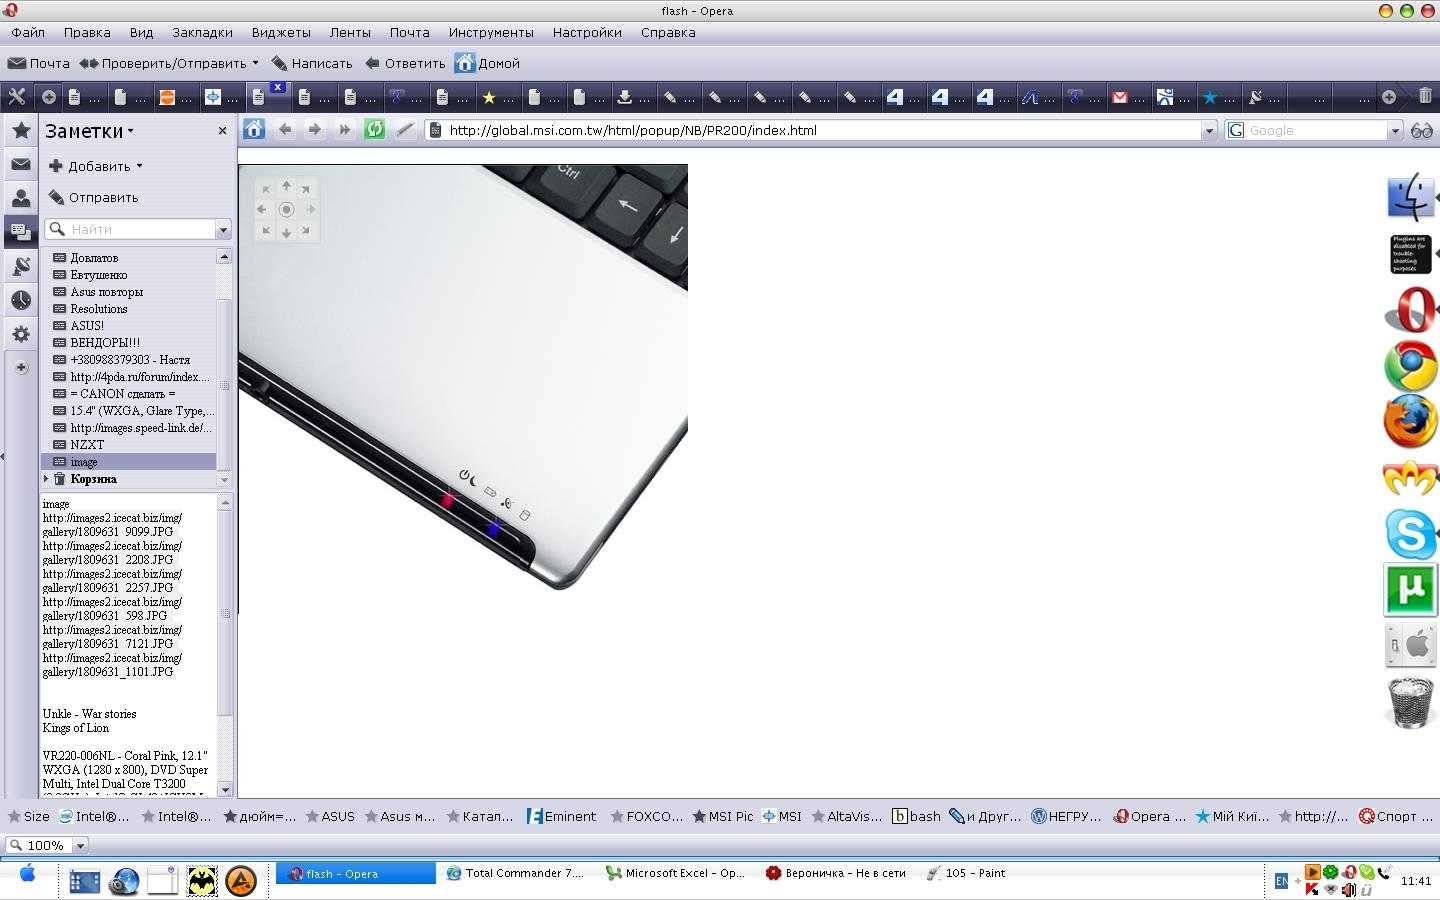Open the Виджеты menu
Screen dimensions: 1440x900
(x=281, y=32)
